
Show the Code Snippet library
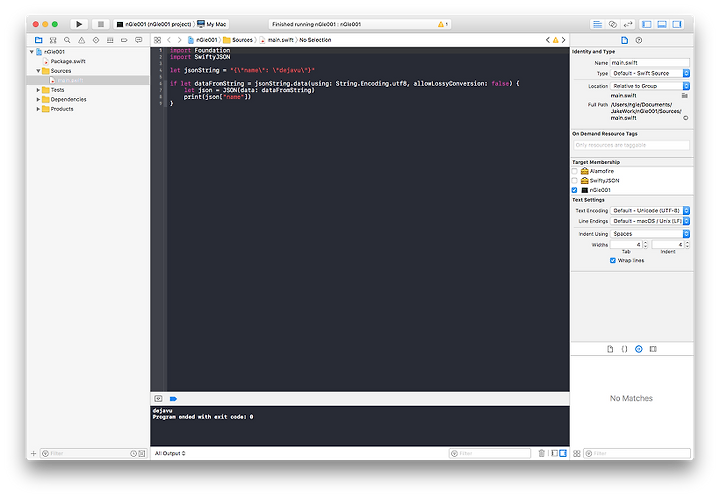click(x=624, y=349)
